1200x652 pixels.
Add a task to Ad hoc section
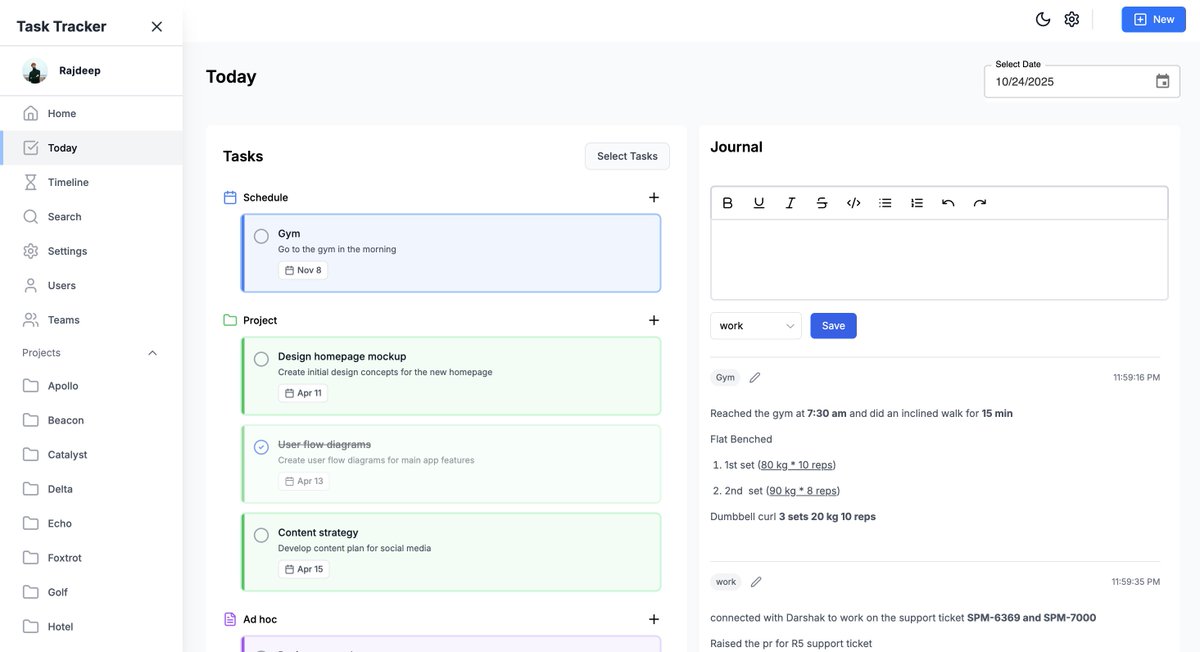tap(654, 620)
